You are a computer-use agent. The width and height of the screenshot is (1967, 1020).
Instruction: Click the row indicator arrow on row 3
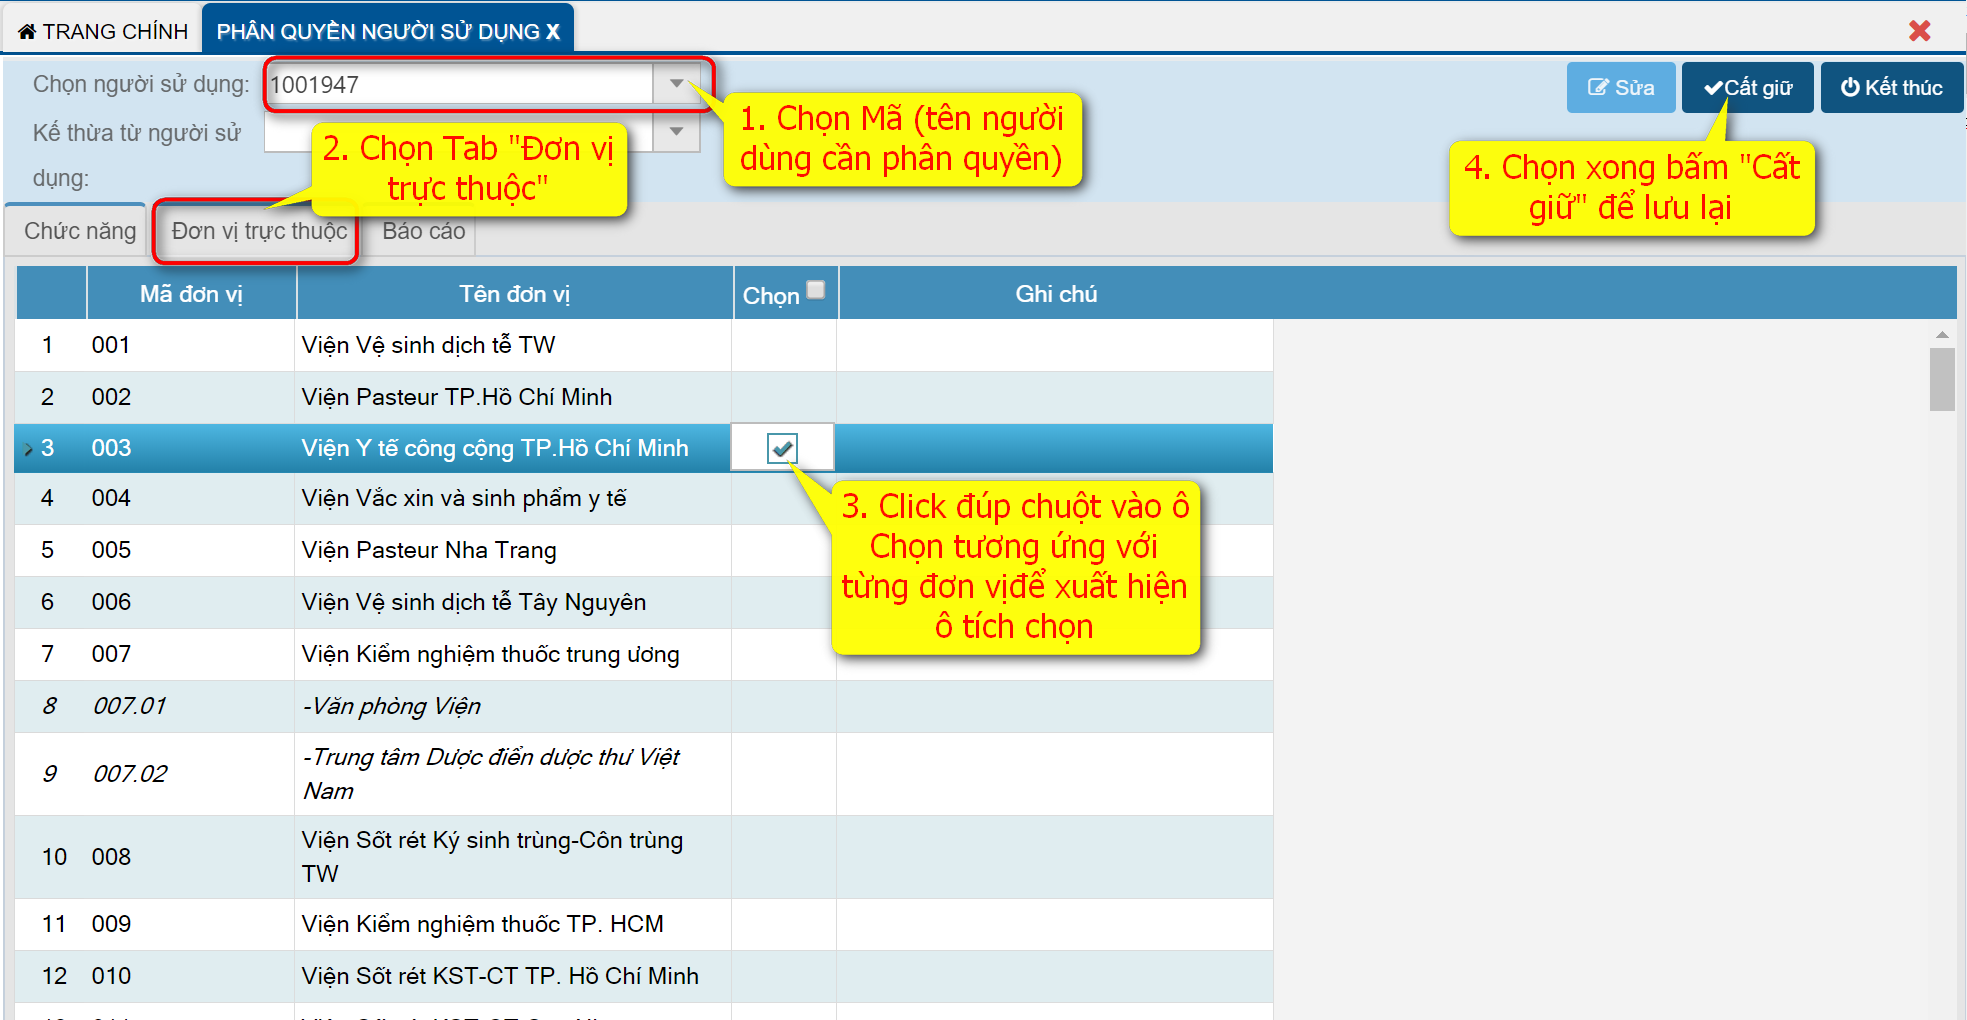[28, 449]
